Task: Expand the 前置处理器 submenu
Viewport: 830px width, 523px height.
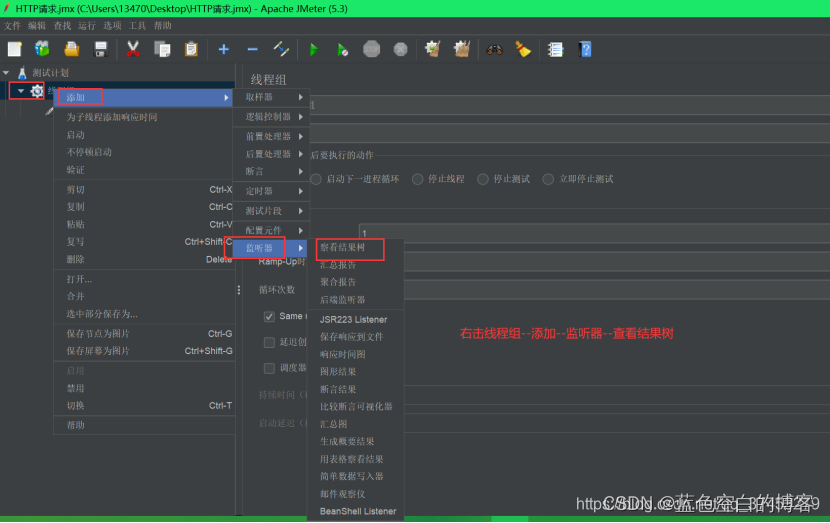Action: click(271, 137)
